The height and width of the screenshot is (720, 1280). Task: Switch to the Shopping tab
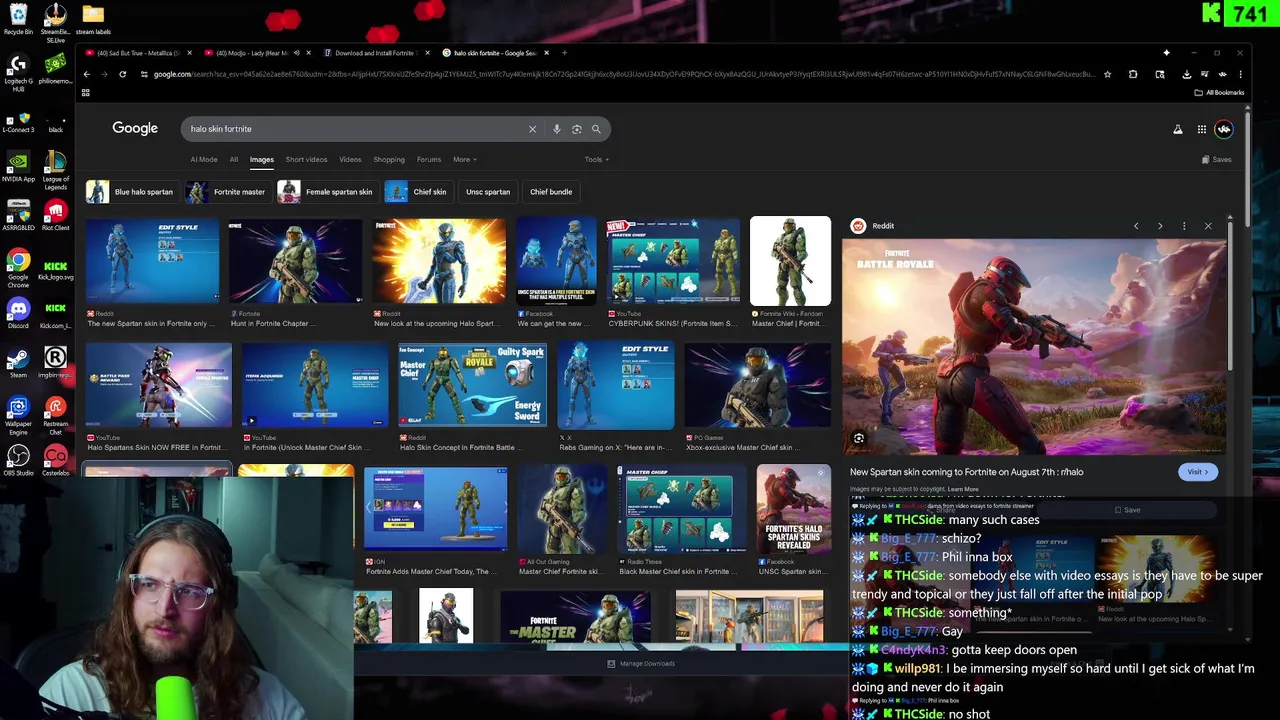coord(389,159)
